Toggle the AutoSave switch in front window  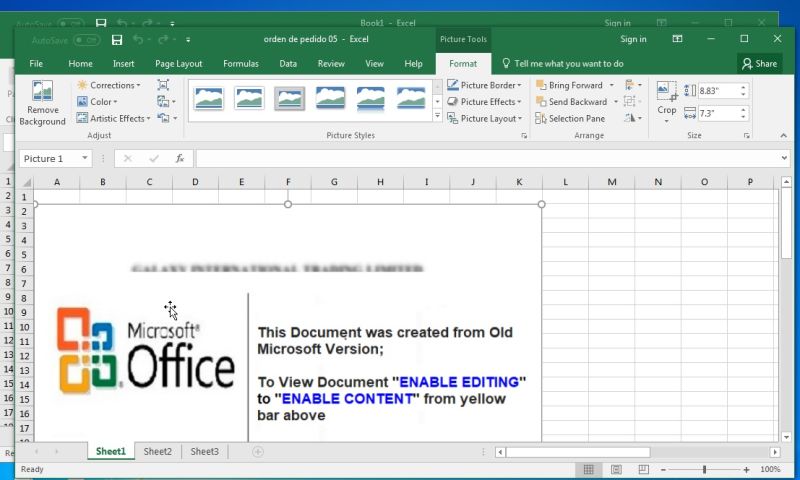(x=86, y=40)
